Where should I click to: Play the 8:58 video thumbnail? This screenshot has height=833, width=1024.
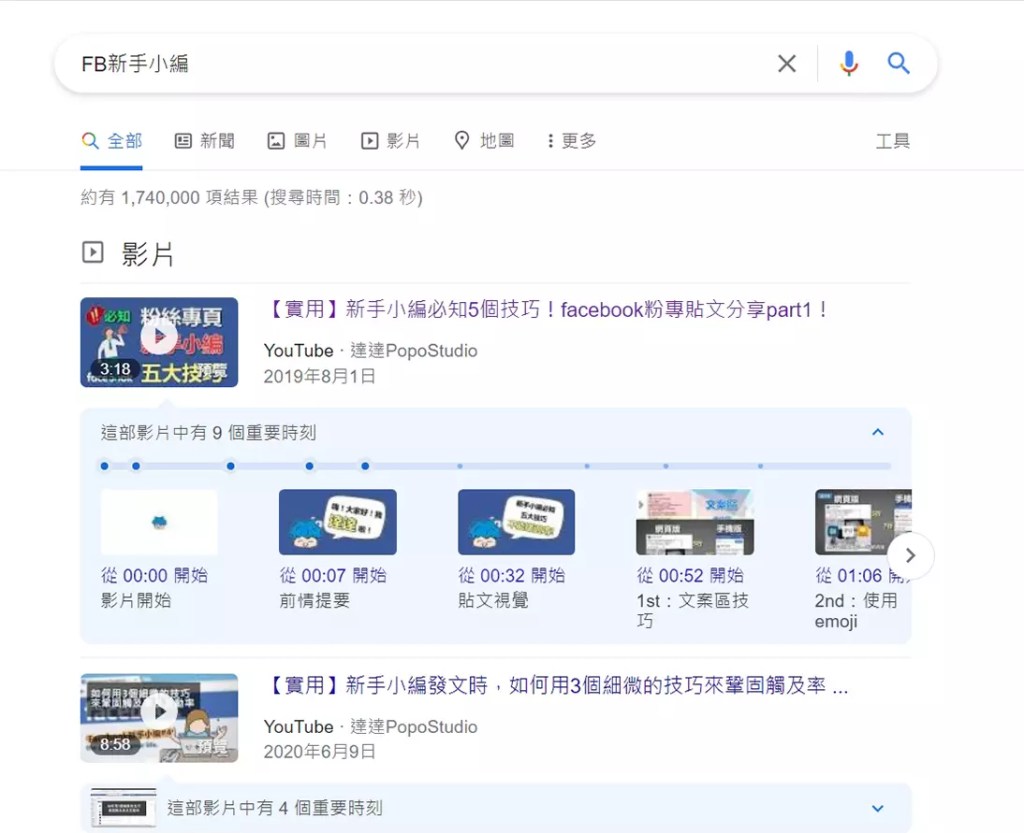(x=159, y=716)
